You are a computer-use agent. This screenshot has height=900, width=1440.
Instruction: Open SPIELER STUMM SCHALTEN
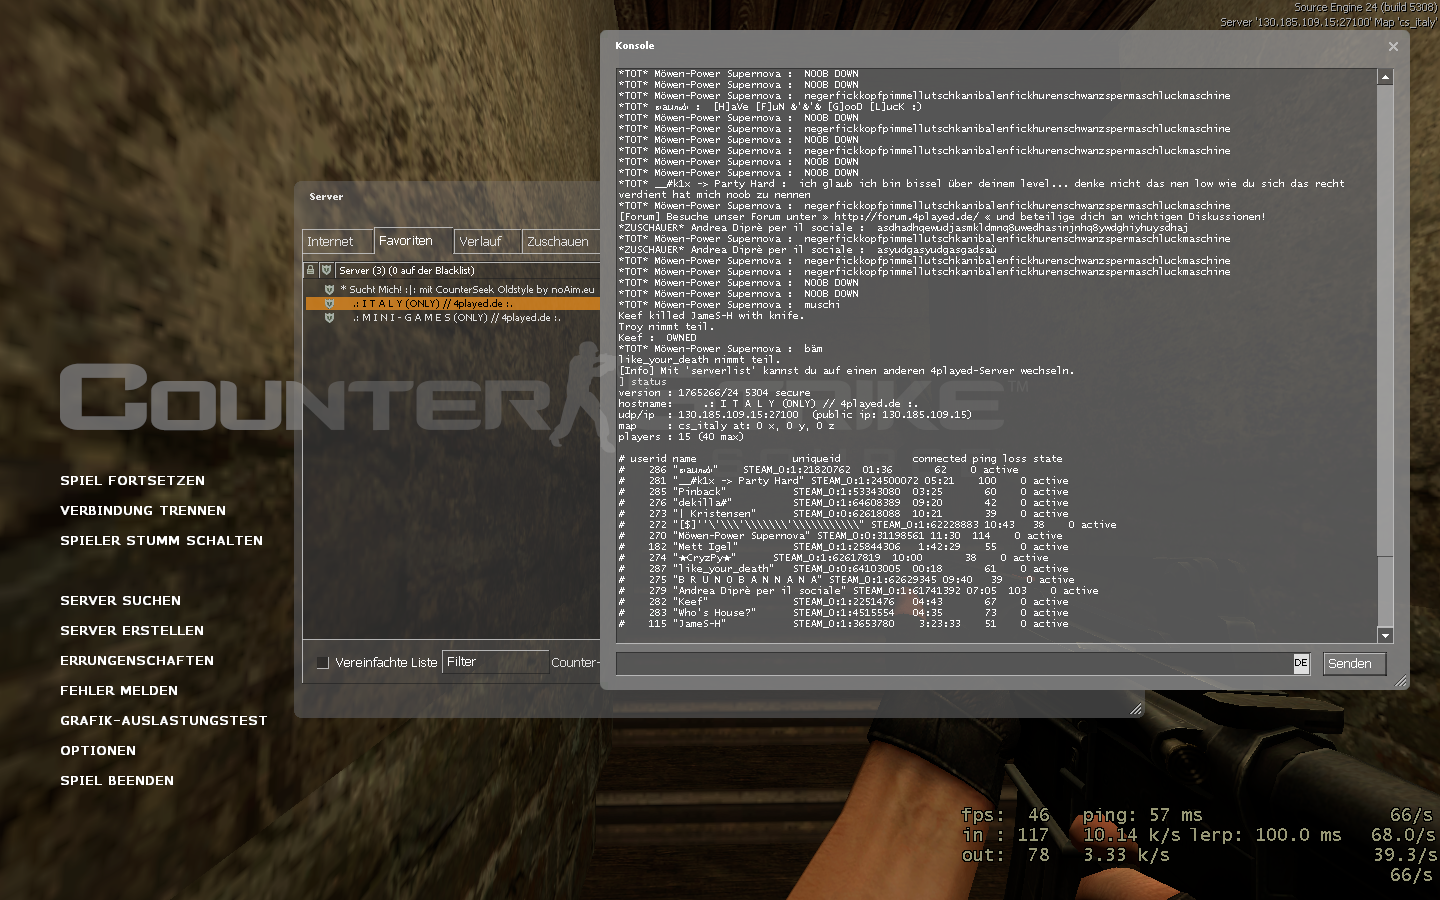(x=161, y=541)
